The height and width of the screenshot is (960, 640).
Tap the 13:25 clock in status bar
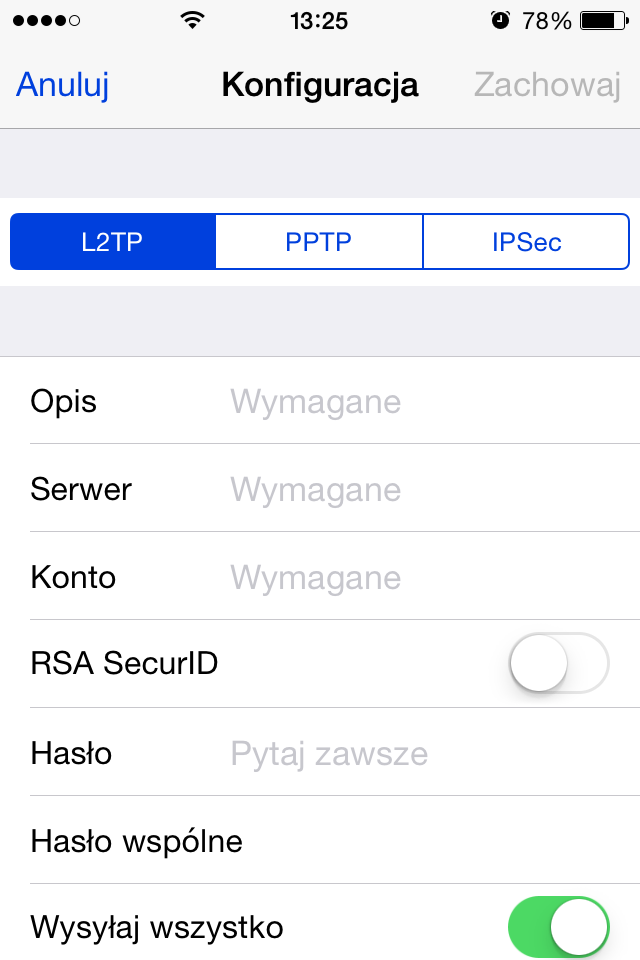point(319,21)
